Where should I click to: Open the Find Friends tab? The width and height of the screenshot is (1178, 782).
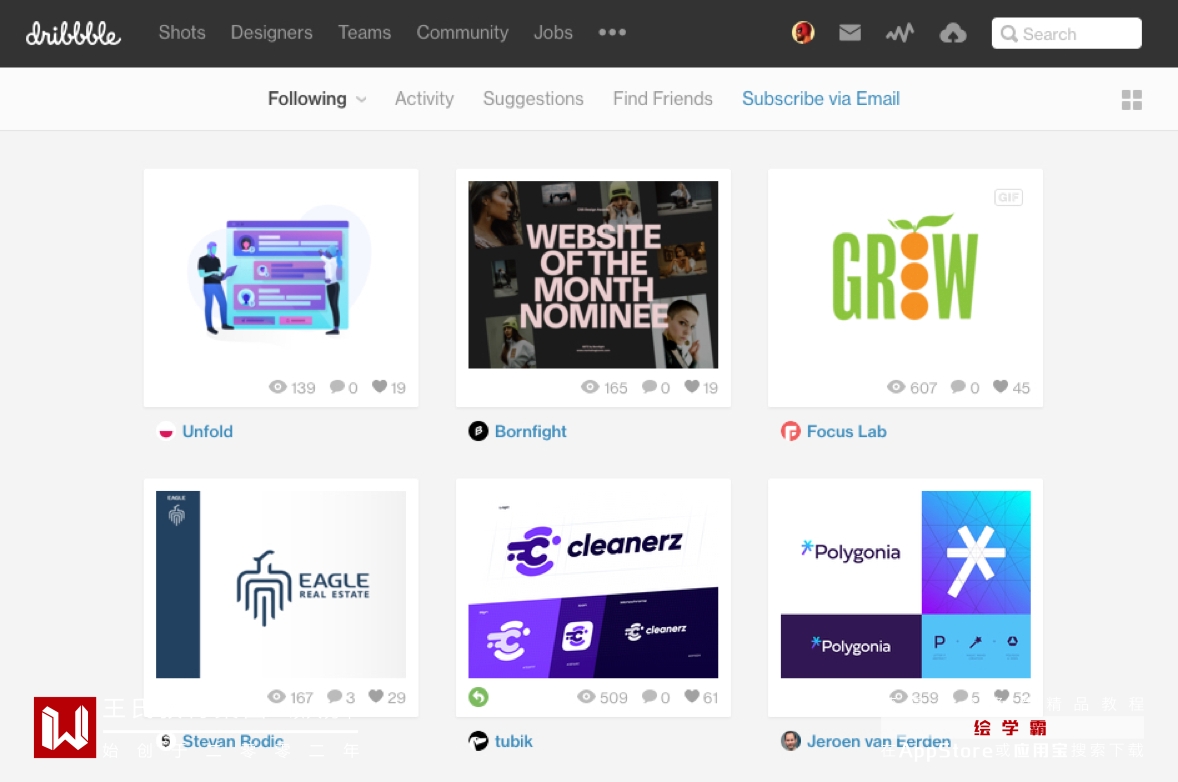663,99
